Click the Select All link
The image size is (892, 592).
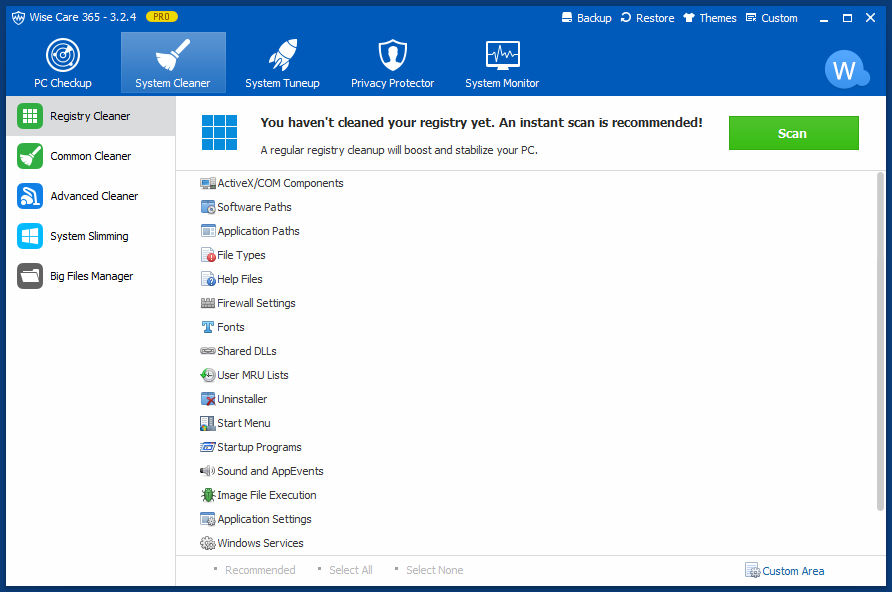(x=350, y=570)
